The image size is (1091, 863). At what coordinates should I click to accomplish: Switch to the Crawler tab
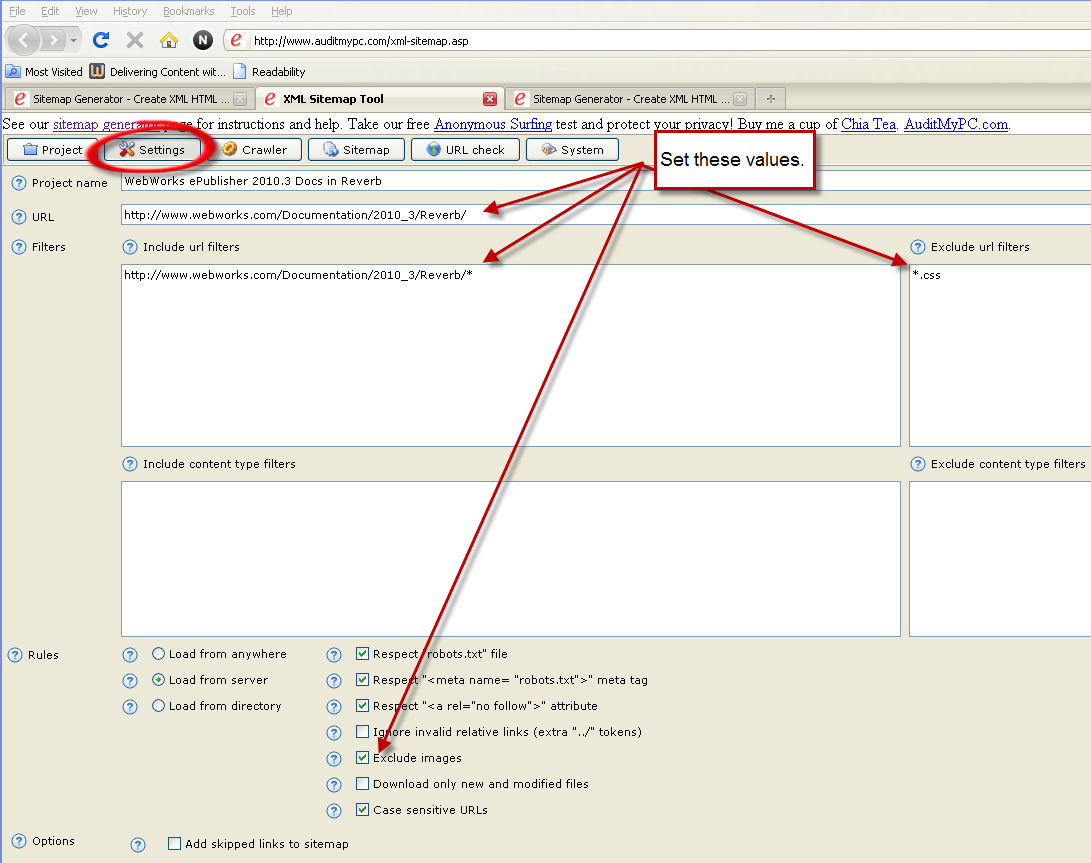click(254, 150)
